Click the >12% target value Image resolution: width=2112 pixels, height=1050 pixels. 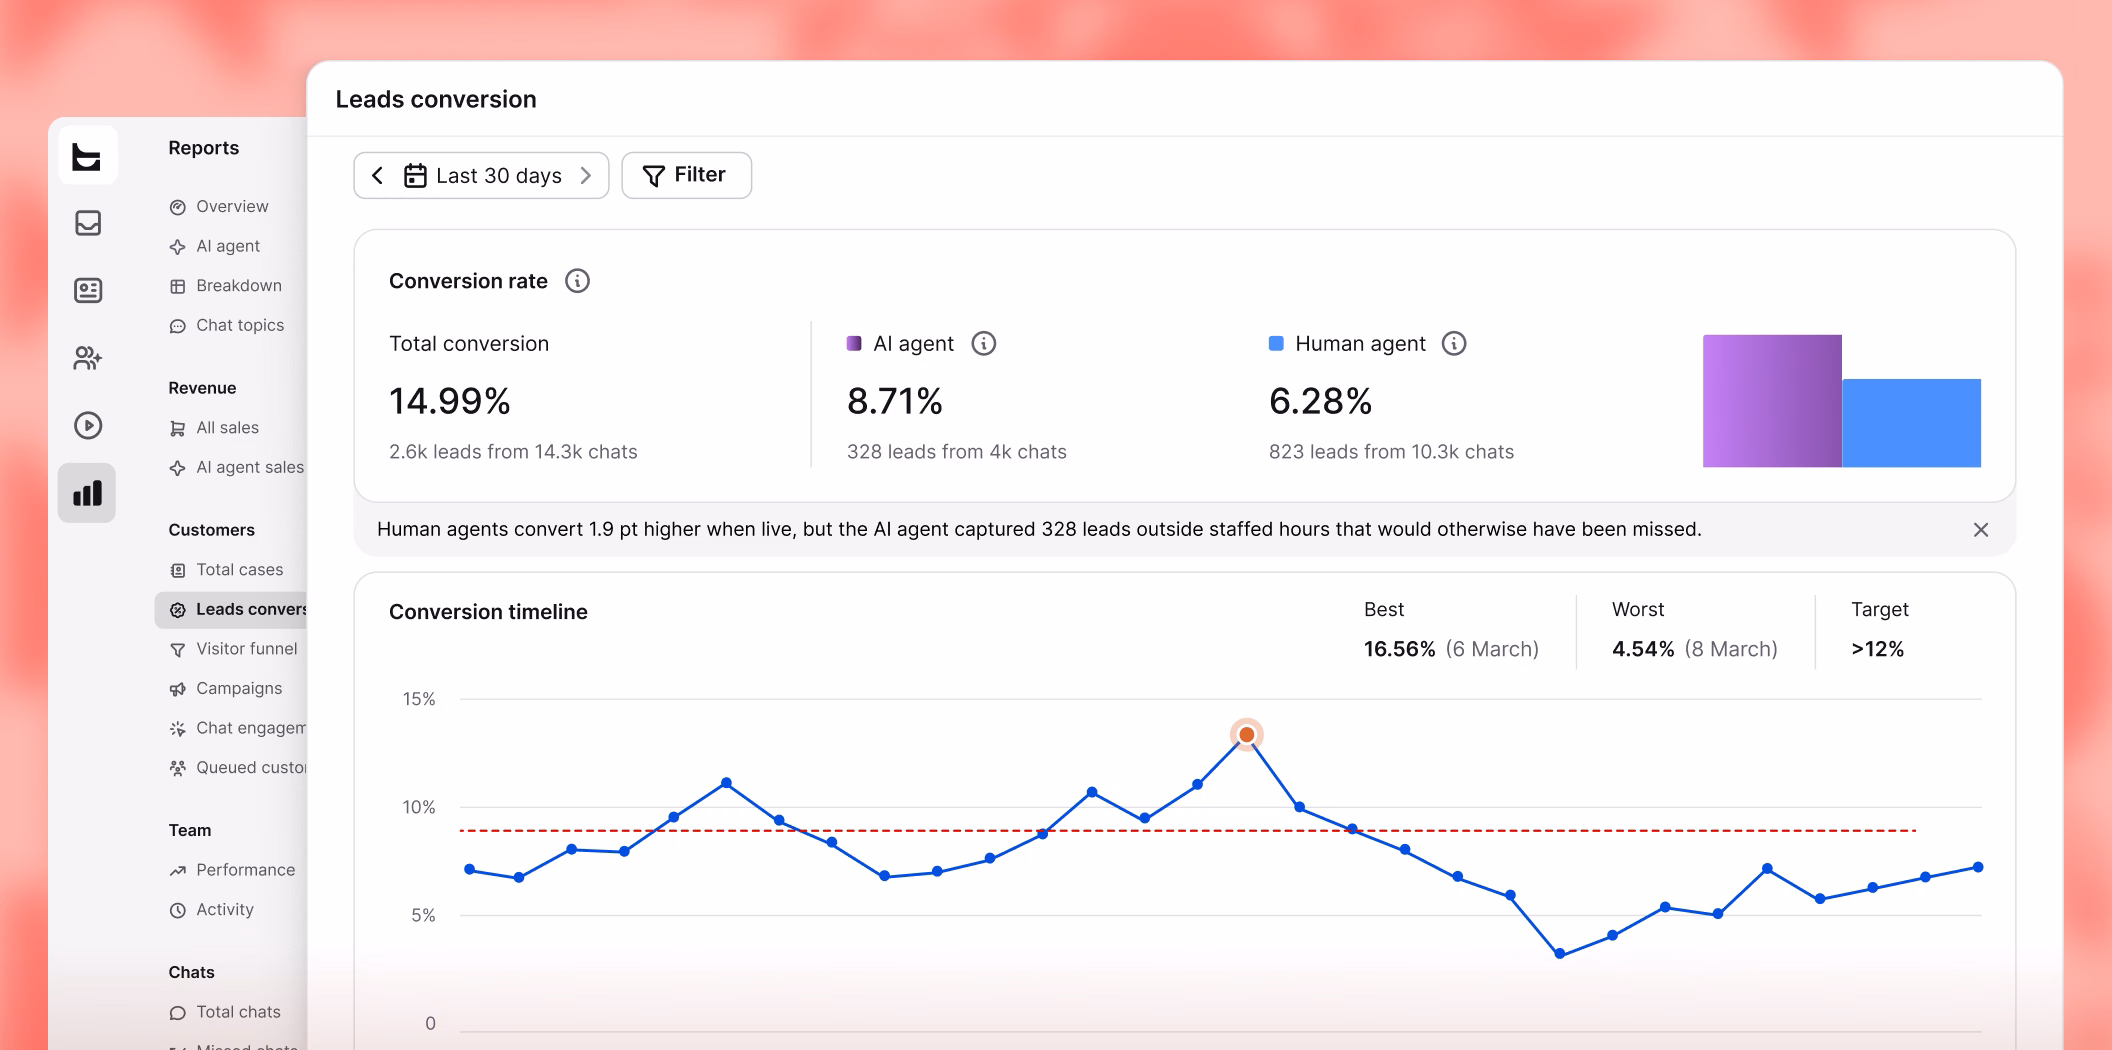tap(1877, 650)
